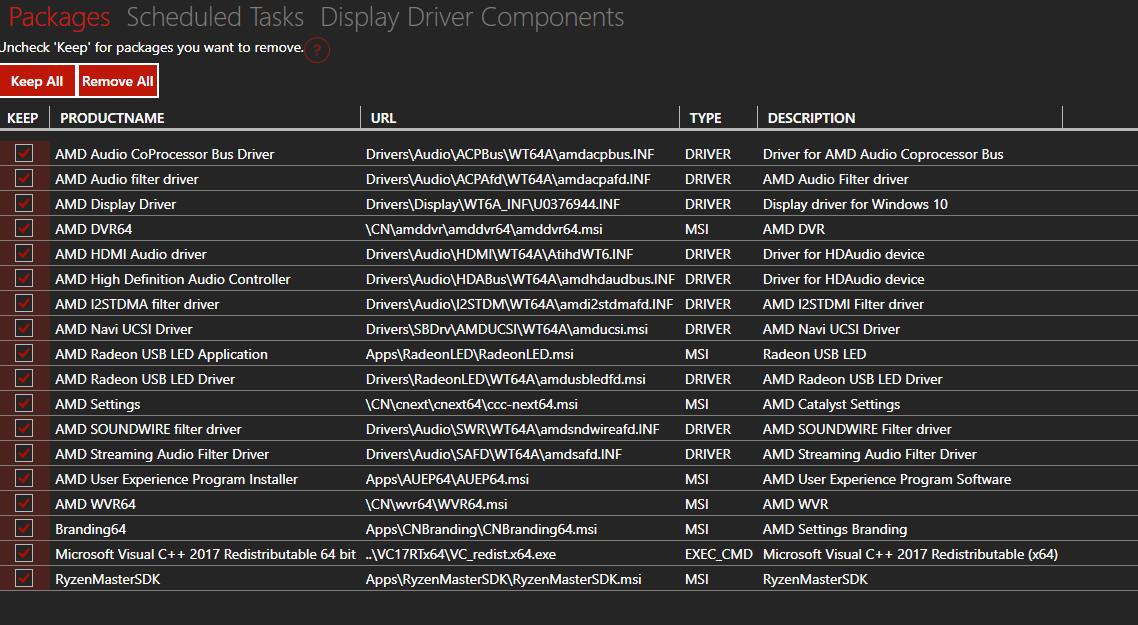Click the WVR64.msi URL cell
Image resolution: width=1138 pixels, height=625 pixels.
pyautogui.click(x=436, y=504)
